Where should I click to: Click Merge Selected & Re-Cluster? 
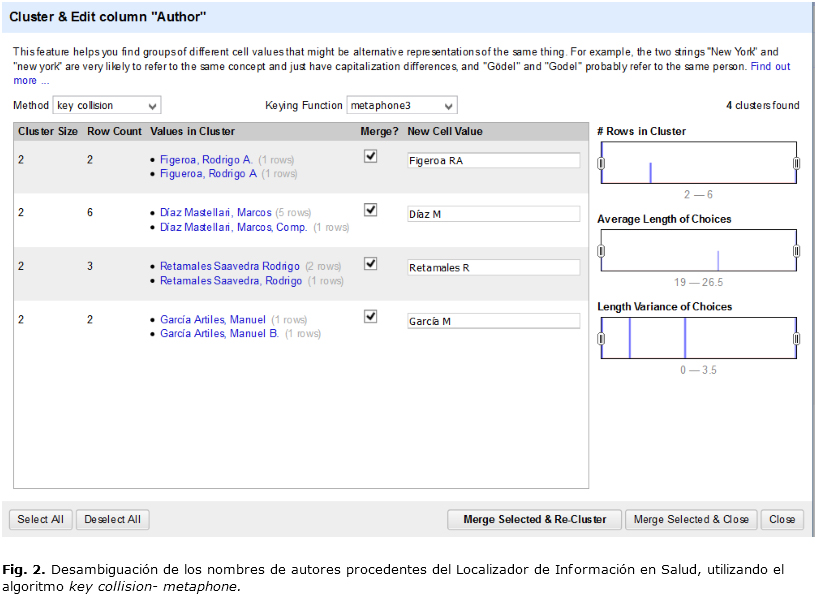coord(534,519)
